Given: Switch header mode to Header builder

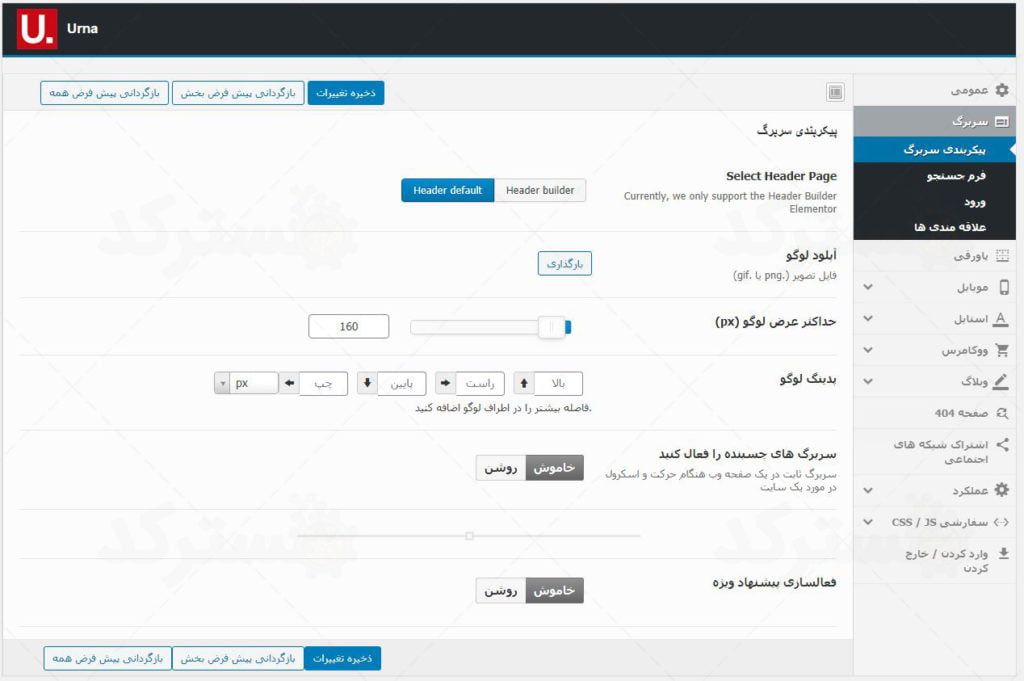Looking at the screenshot, I should (540, 190).
